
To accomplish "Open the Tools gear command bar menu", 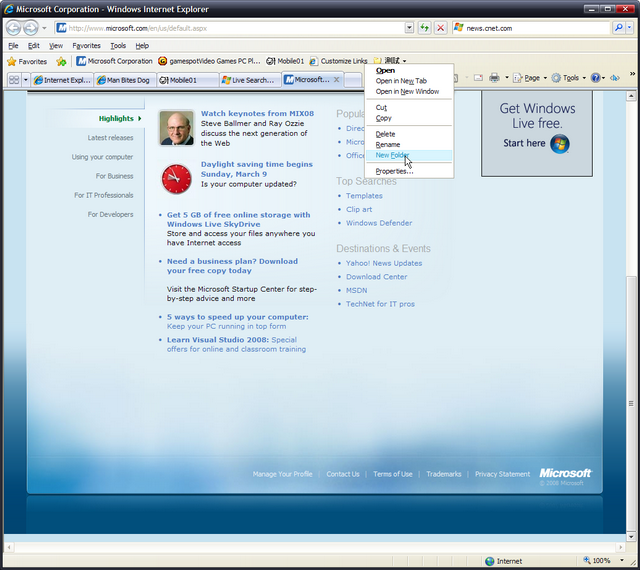I will (x=569, y=78).
